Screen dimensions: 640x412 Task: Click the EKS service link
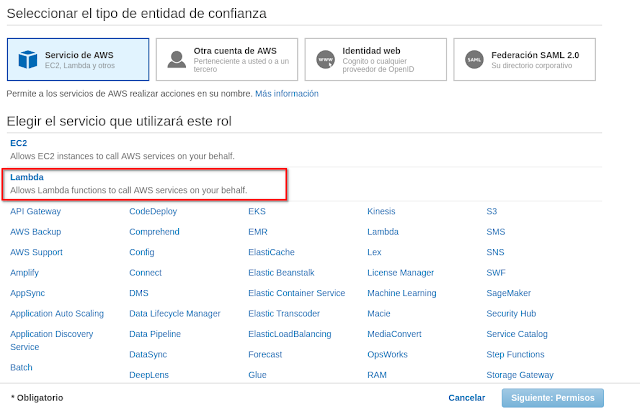[x=257, y=212]
